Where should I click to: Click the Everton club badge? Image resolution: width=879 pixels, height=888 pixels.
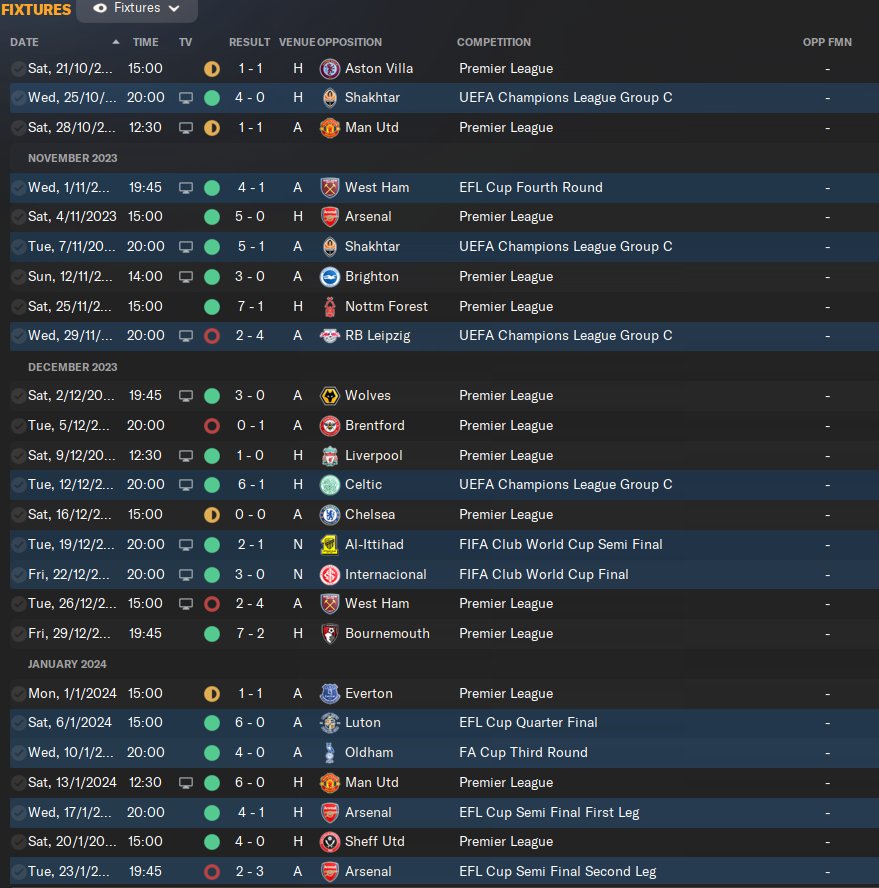pyautogui.click(x=330, y=694)
